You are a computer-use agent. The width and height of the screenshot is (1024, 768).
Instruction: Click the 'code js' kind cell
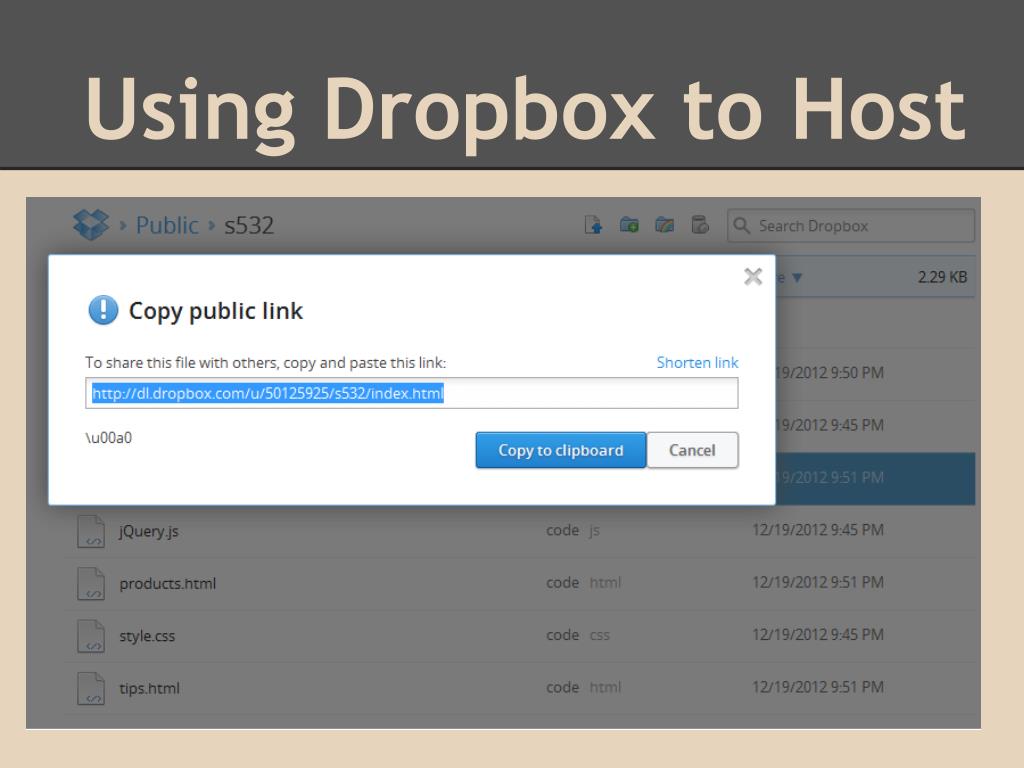(x=573, y=530)
